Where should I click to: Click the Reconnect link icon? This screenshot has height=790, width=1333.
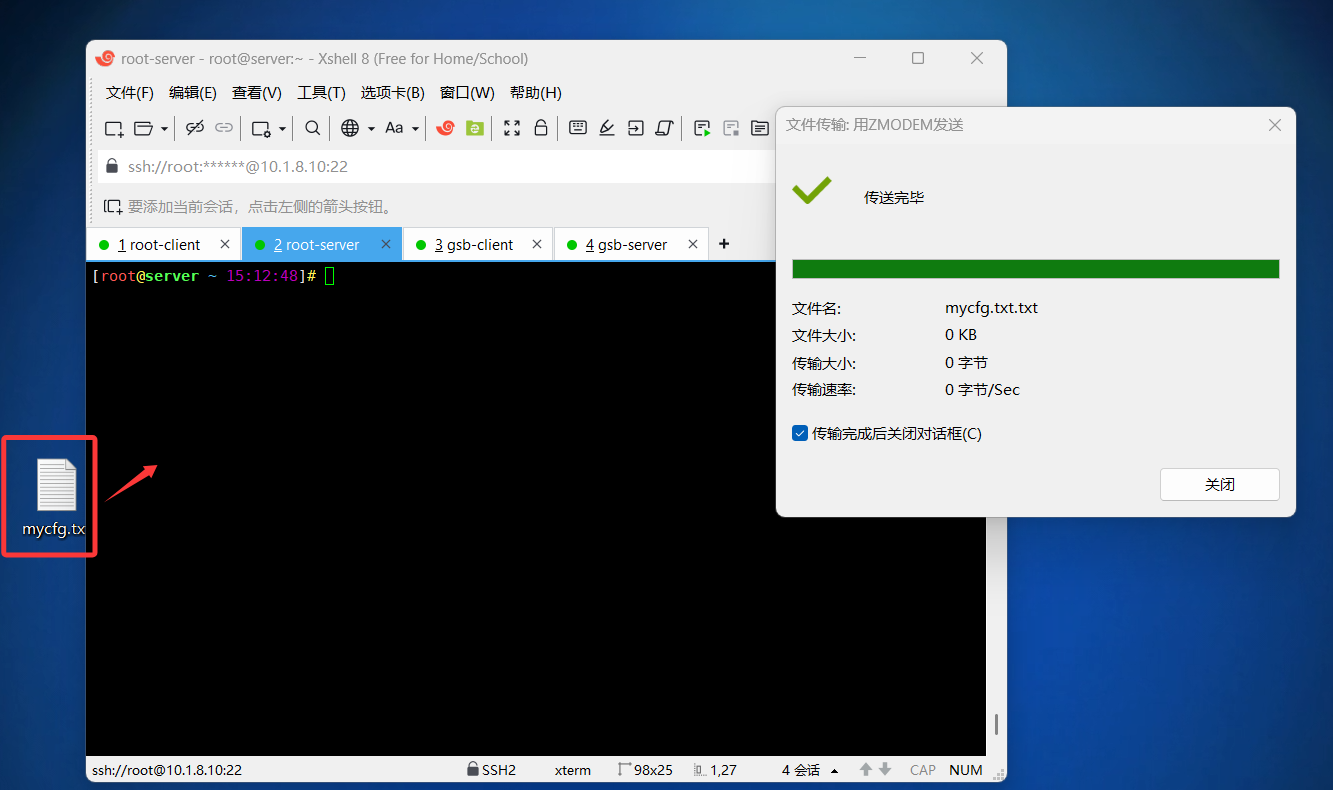click(224, 128)
